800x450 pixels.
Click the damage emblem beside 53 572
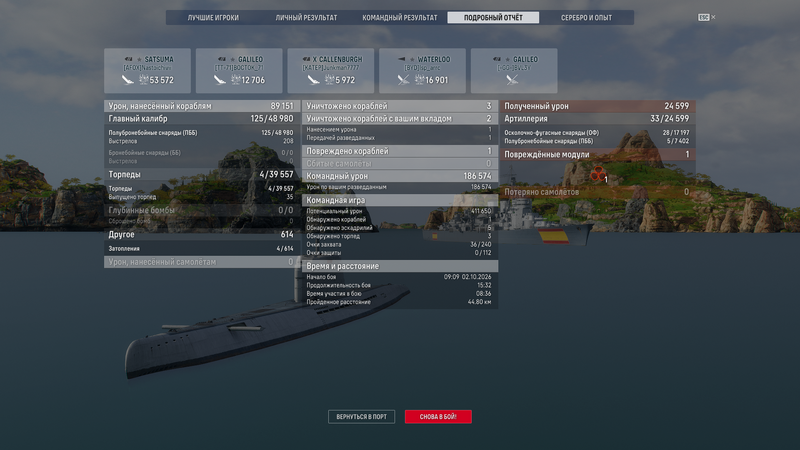pos(143,80)
